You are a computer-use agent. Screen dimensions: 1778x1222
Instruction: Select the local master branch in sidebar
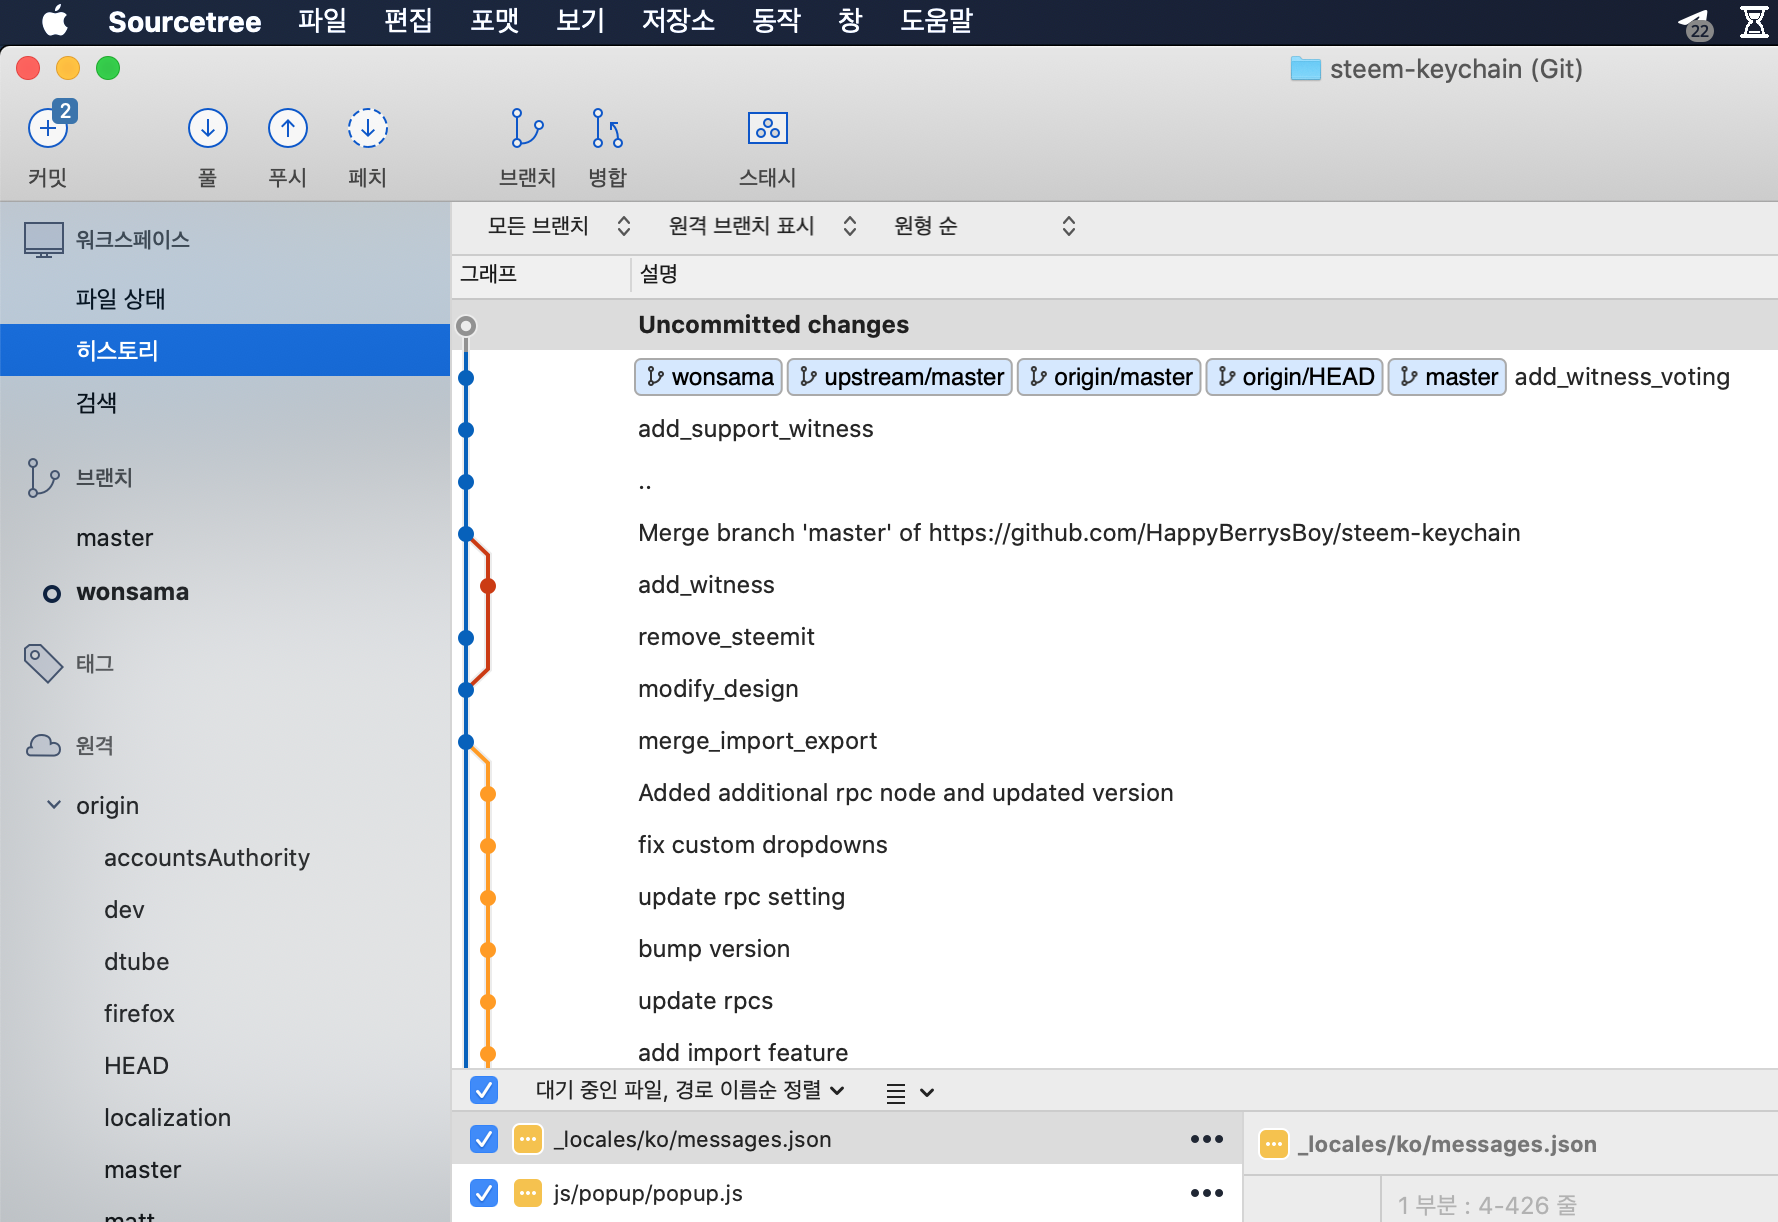point(225,538)
